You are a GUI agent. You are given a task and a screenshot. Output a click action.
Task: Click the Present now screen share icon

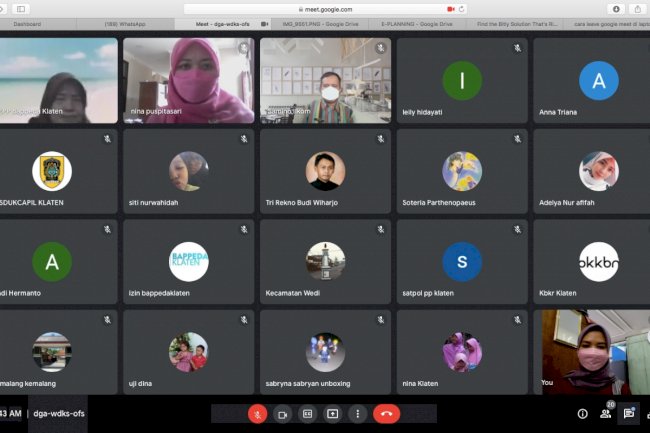click(332, 414)
